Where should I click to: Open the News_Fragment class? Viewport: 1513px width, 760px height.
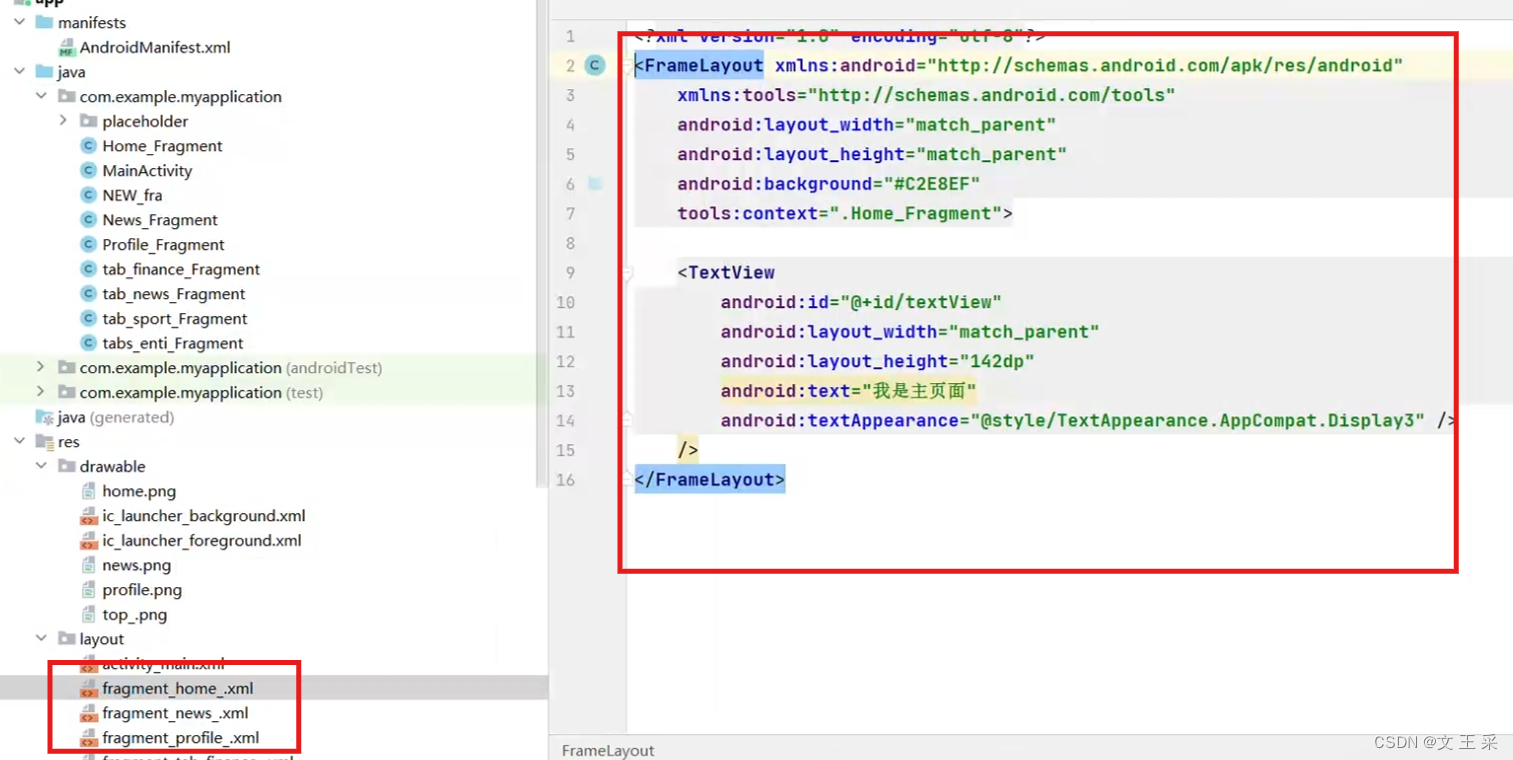click(160, 220)
